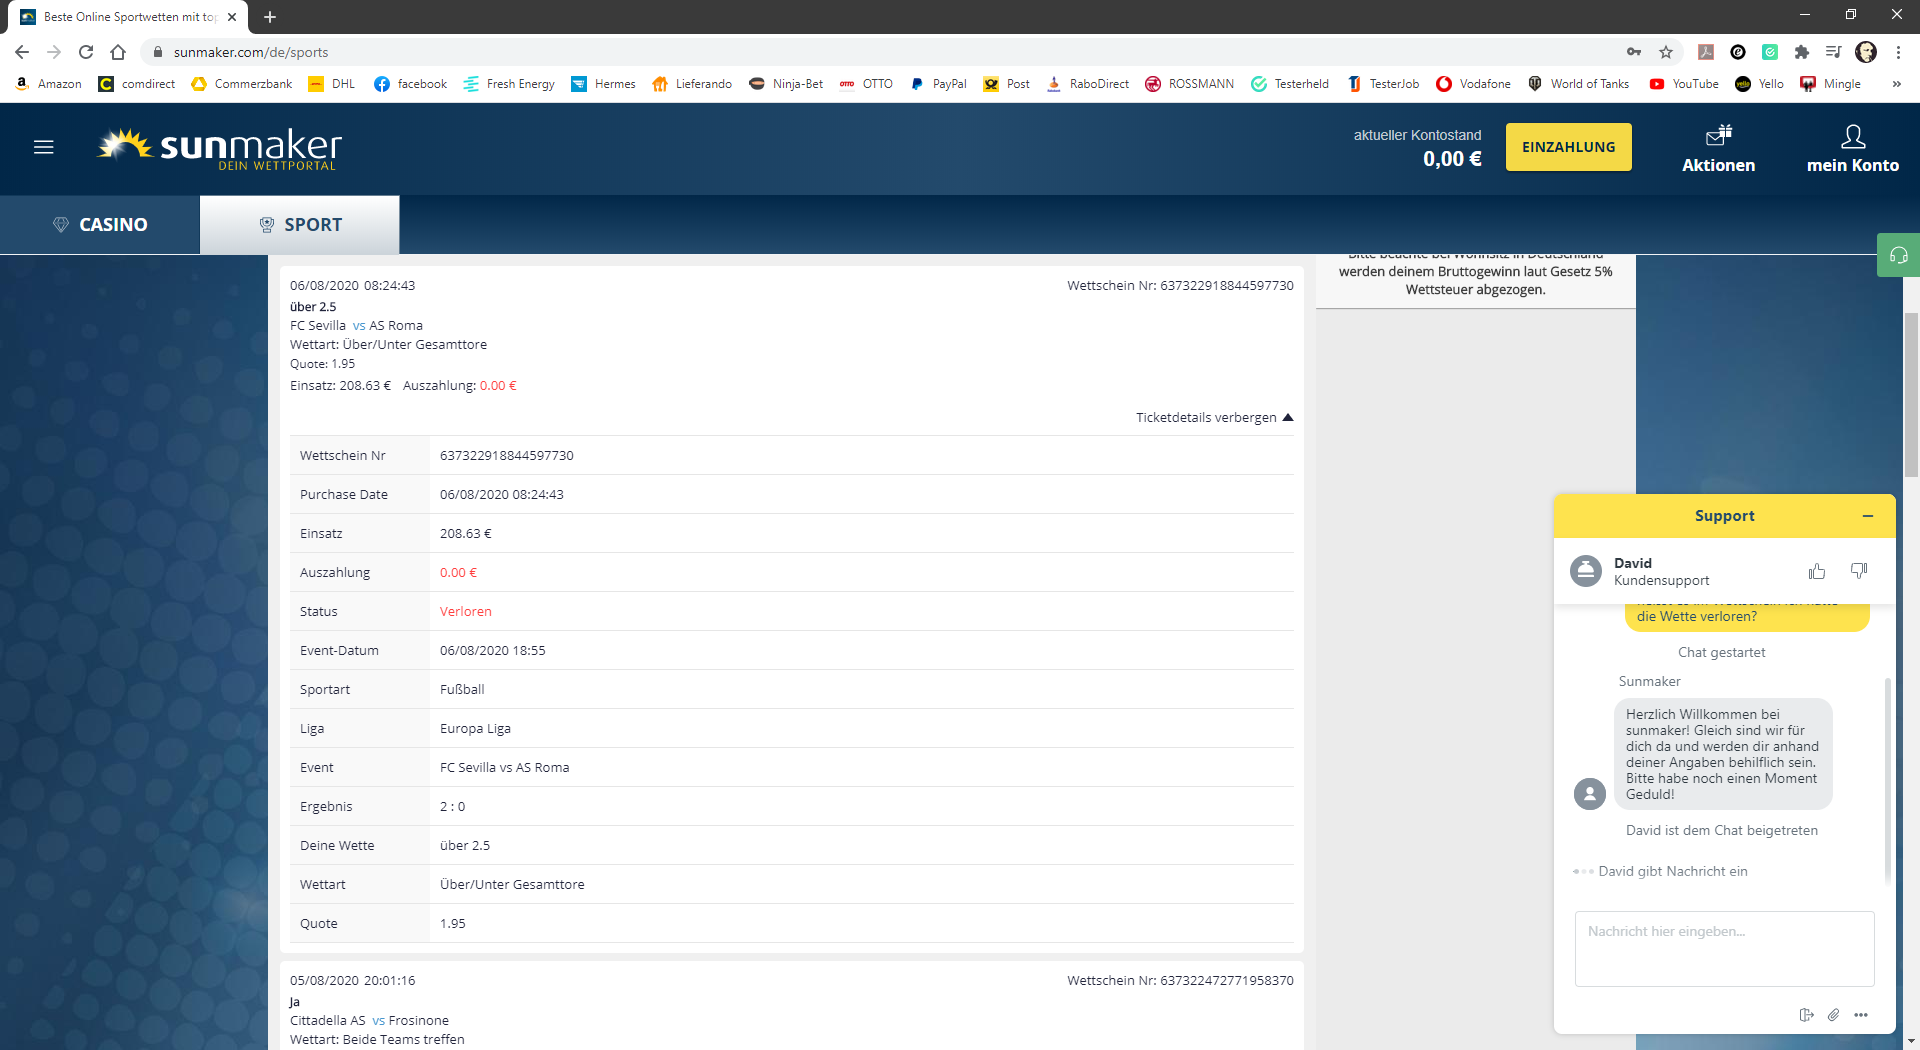Click the vs link in Cittadella match

(x=378, y=1021)
